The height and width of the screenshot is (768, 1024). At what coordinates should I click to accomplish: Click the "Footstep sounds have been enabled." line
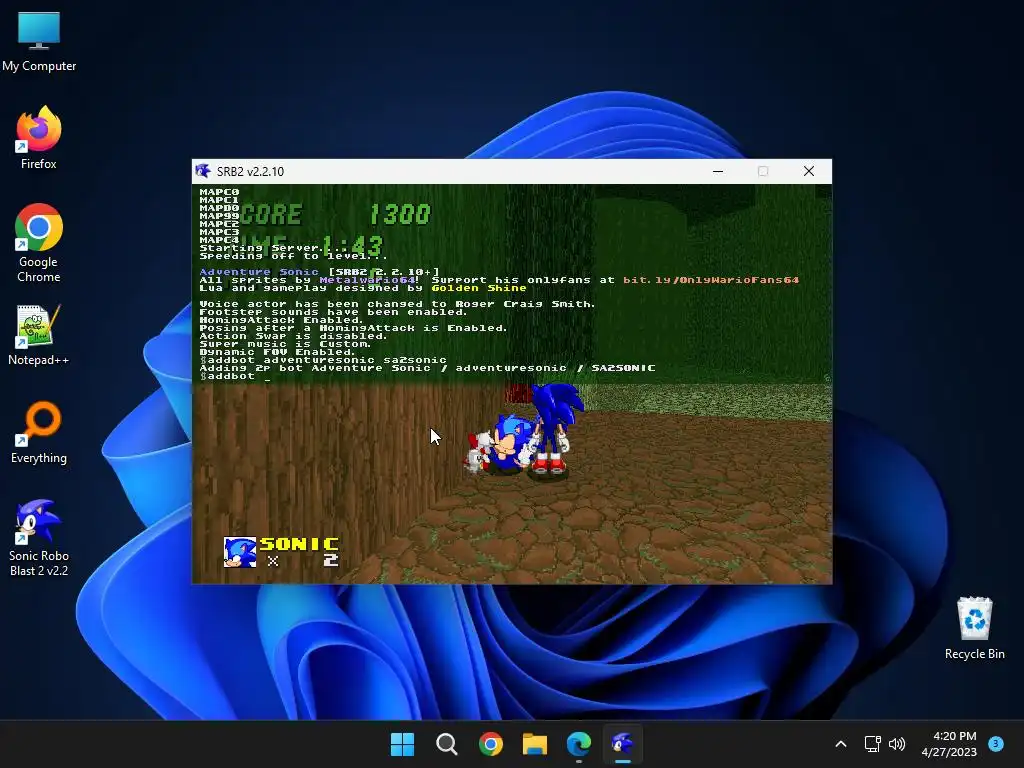coord(333,312)
